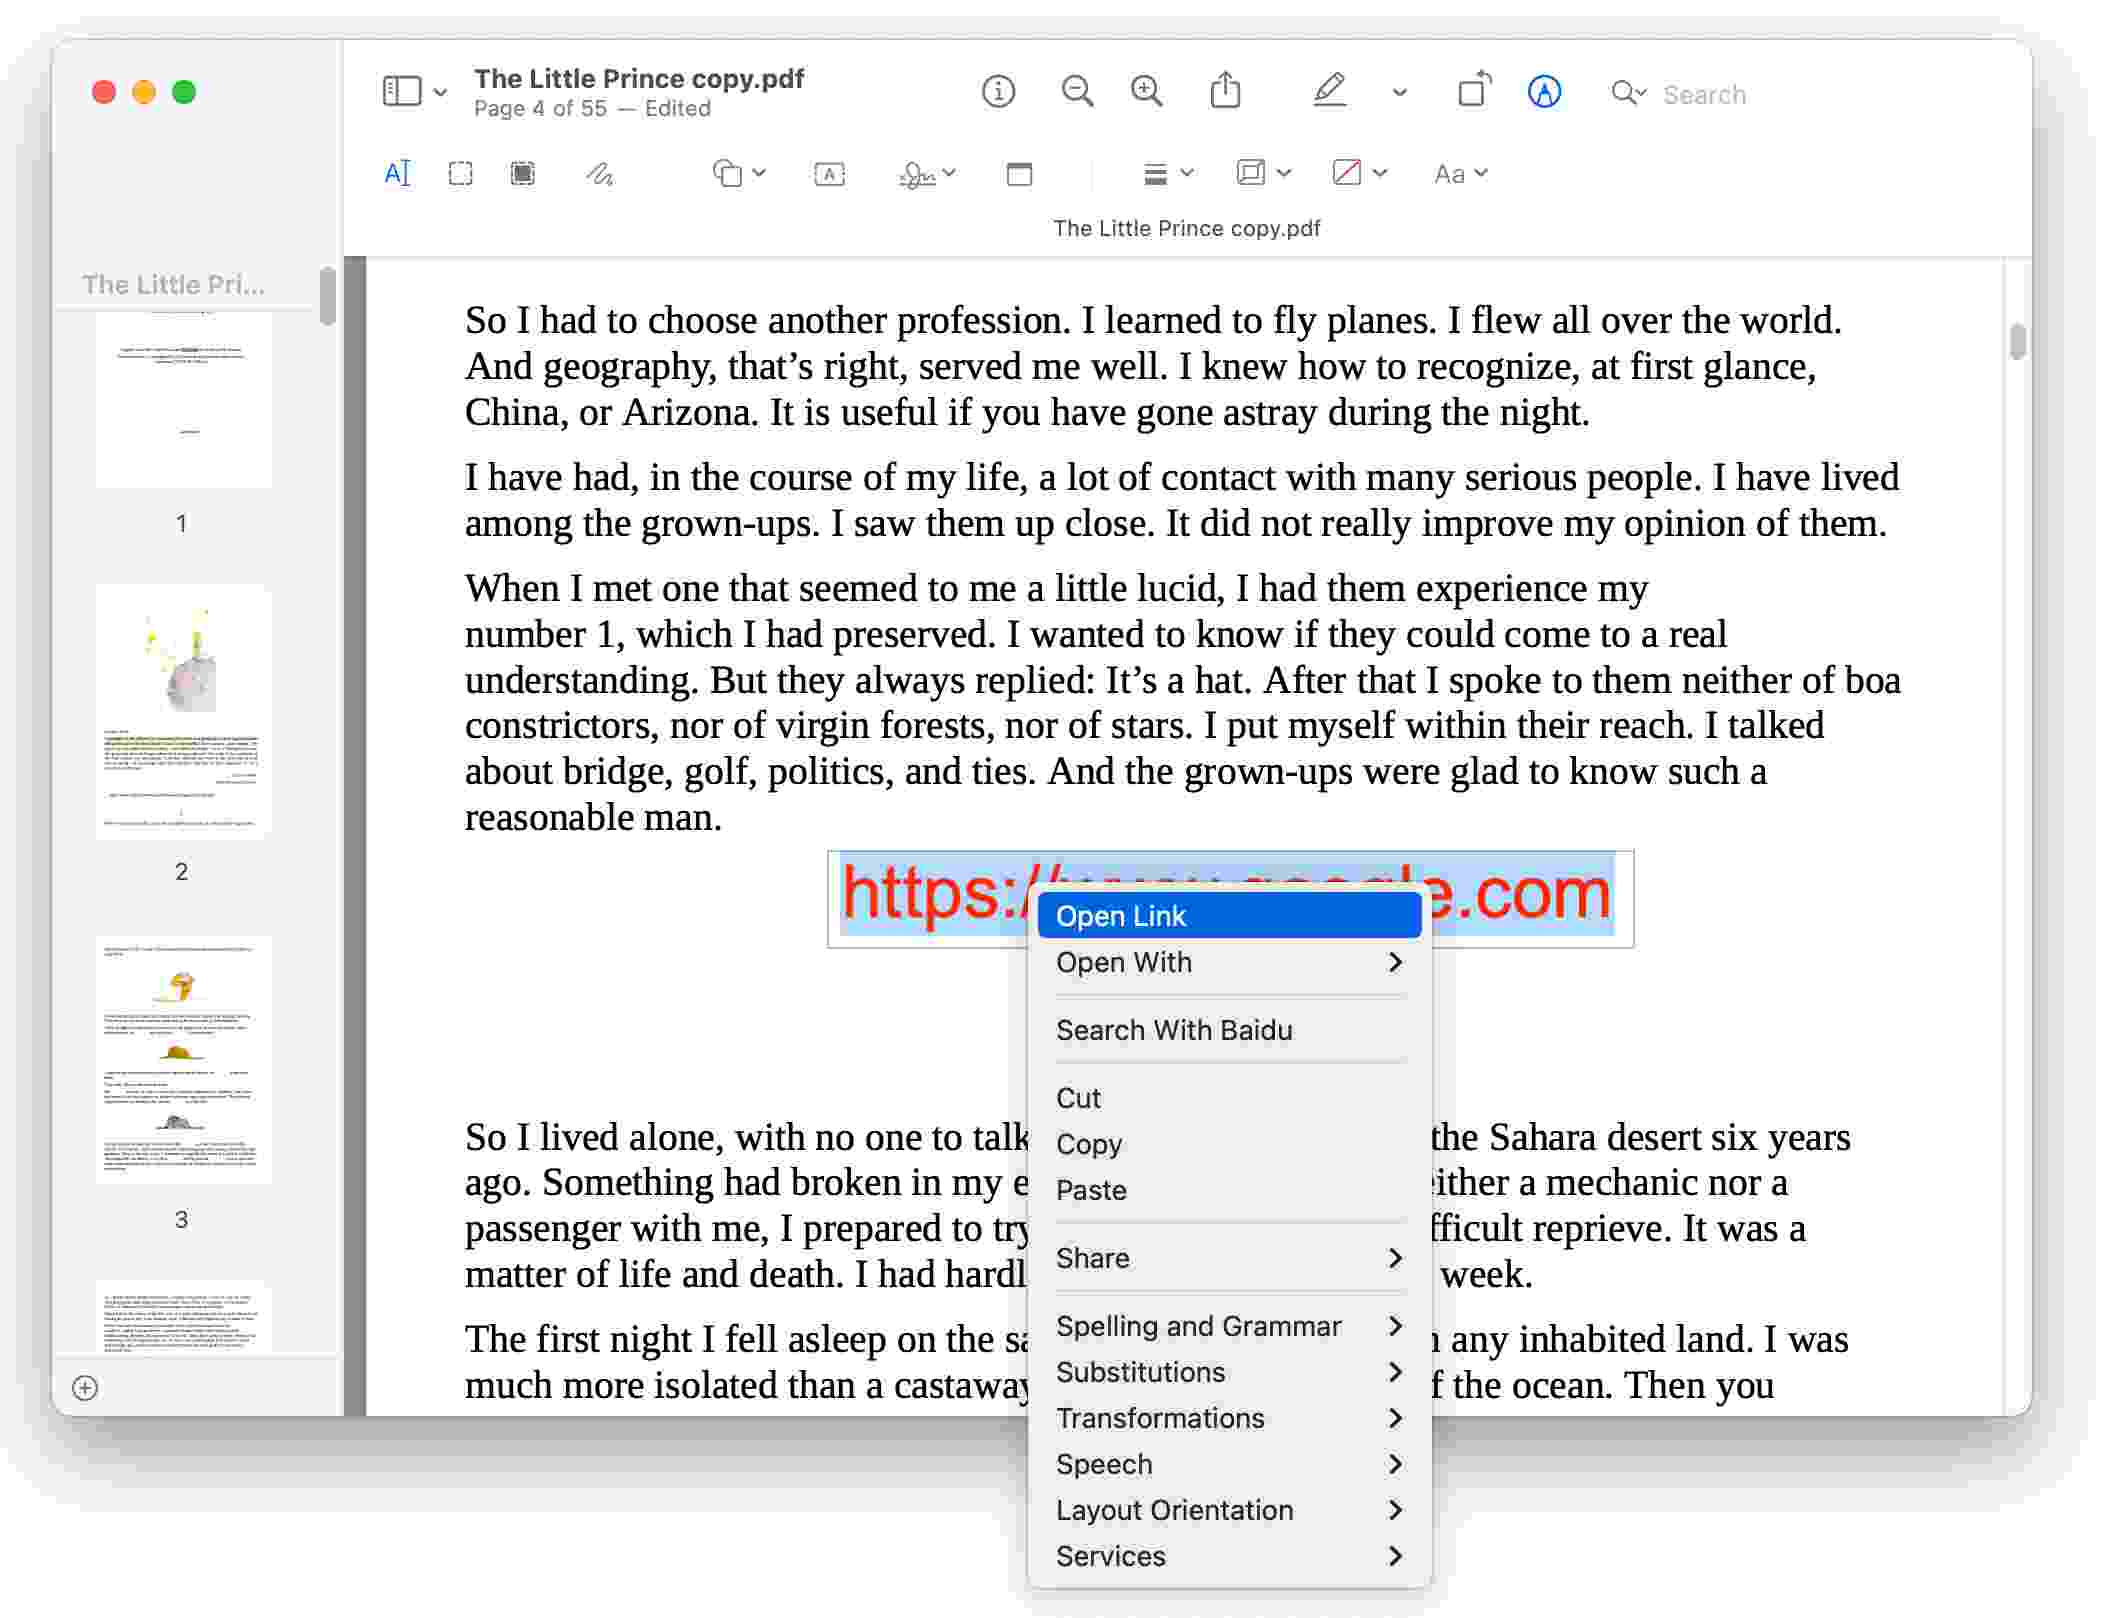This screenshot has width=2128, height=1618.
Task: Select the Redact tool
Action: [x=521, y=172]
